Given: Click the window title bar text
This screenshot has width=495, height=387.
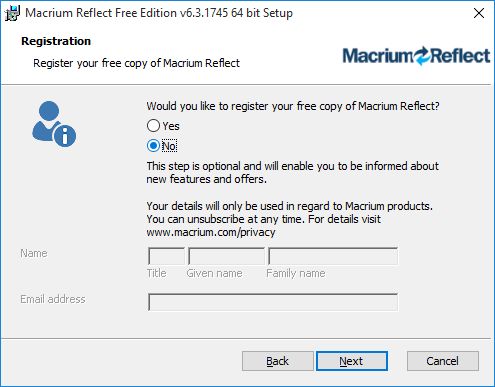Looking at the screenshot, I should pos(159,13).
